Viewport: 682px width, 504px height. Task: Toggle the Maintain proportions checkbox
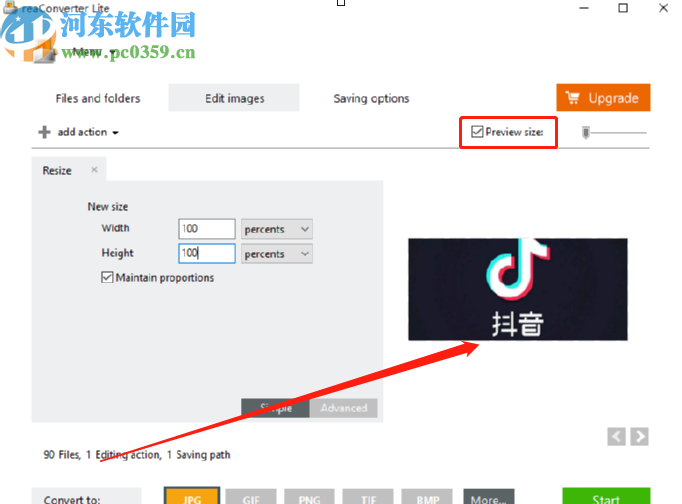click(x=107, y=277)
